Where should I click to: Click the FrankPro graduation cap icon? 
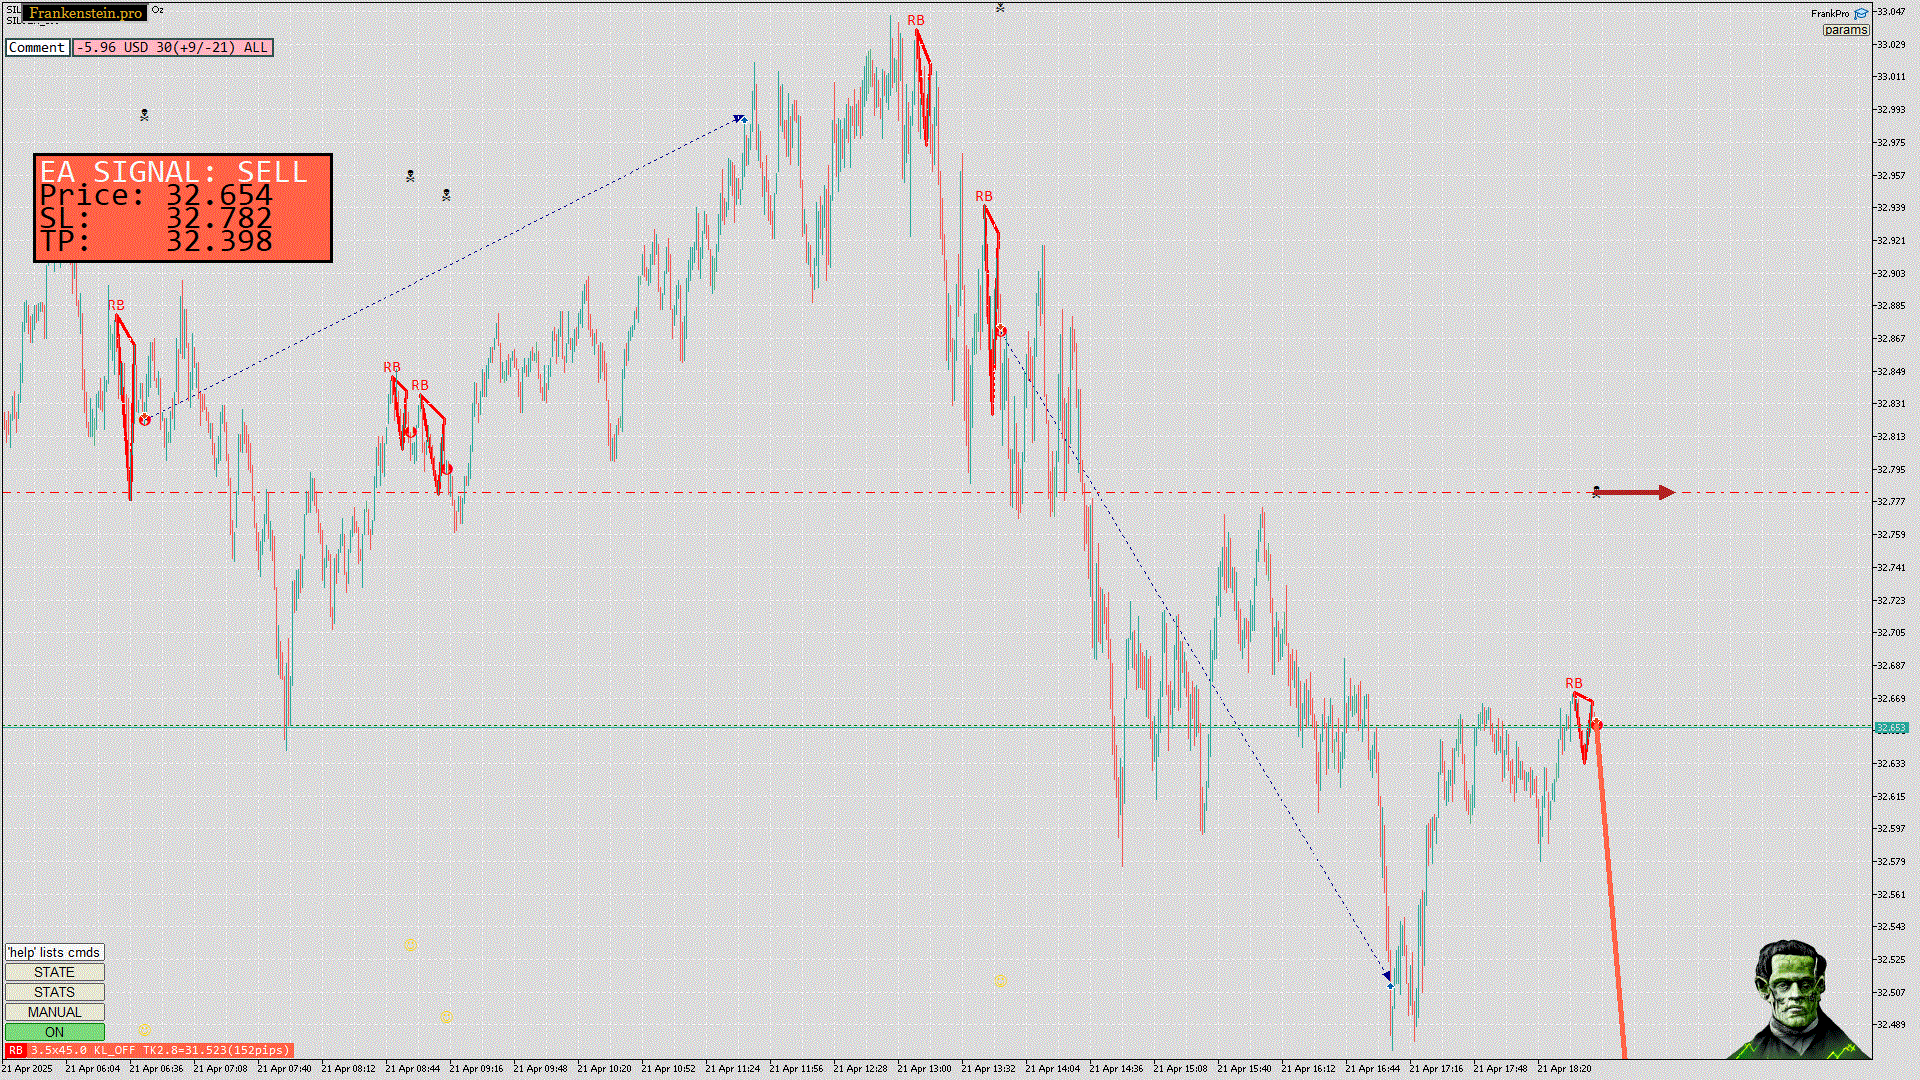(1861, 14)
